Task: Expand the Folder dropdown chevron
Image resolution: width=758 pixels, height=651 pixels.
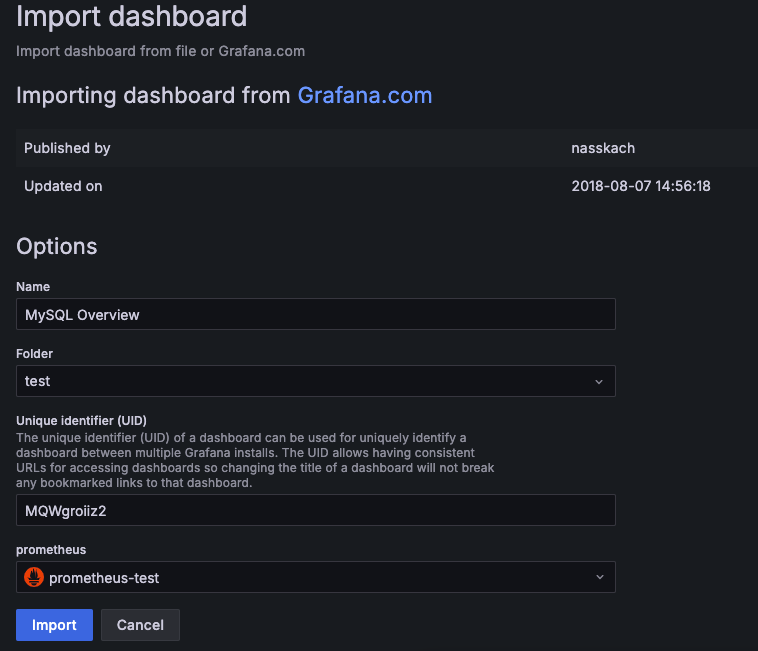Action: pyautogui.click(x=599, y=382)
